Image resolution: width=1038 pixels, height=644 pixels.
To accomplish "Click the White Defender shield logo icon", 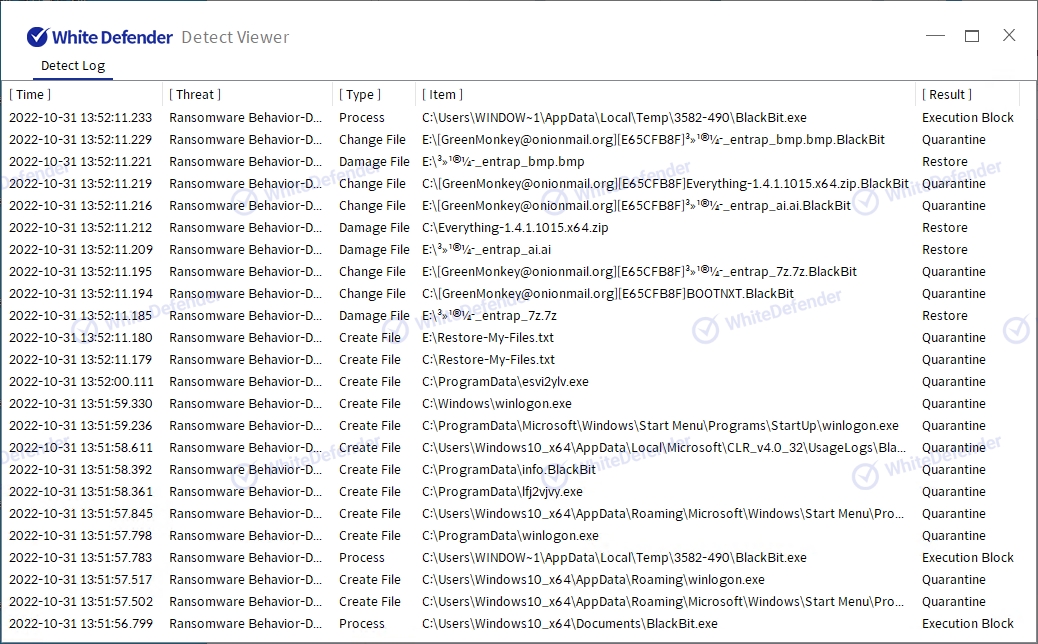I will [37, 37].
